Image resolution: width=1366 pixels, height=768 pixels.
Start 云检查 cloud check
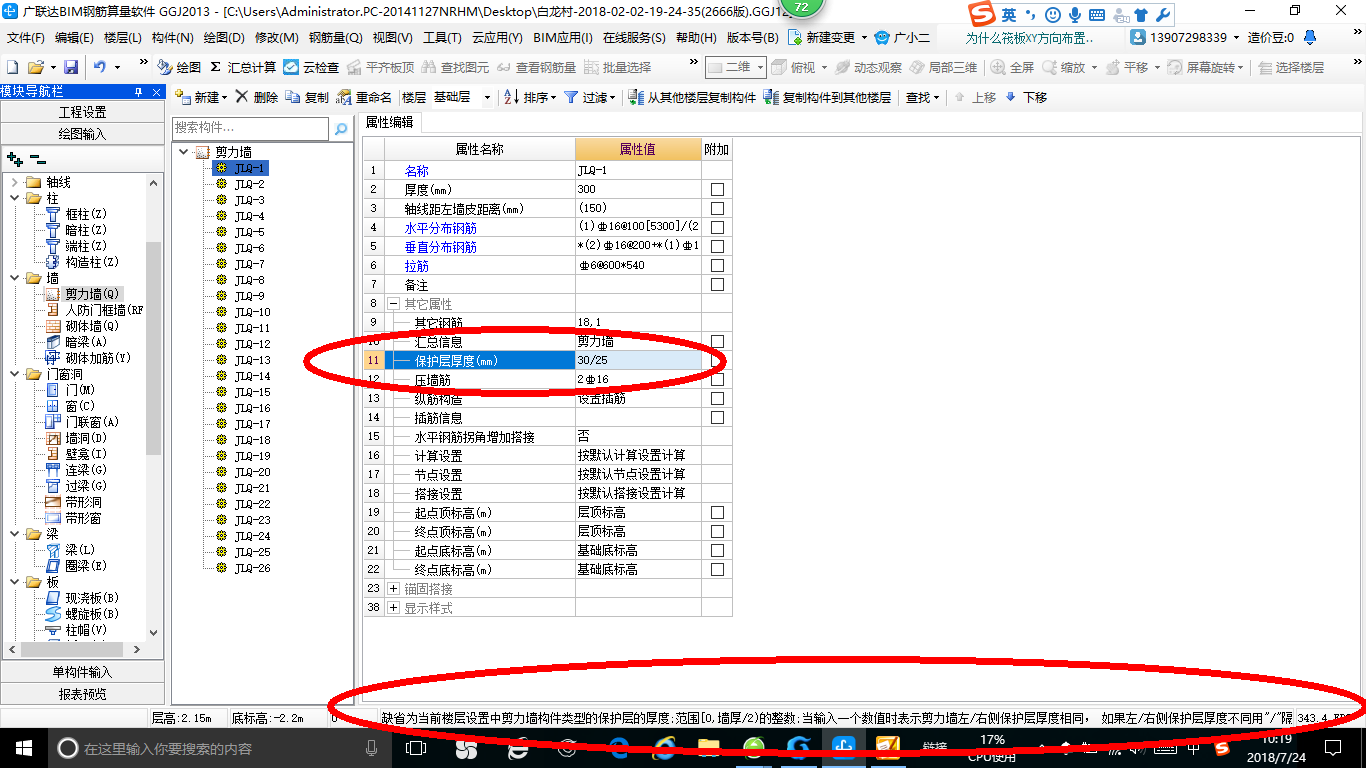(x=311, y=67)
